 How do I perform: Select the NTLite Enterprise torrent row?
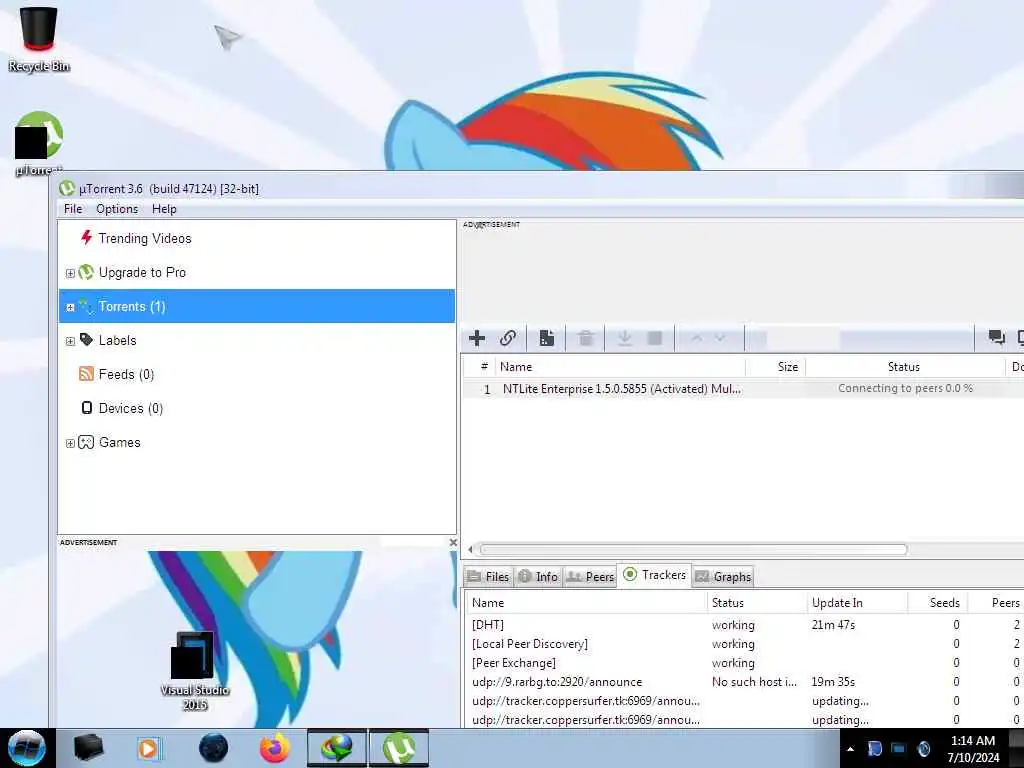(x=743, y=389)
